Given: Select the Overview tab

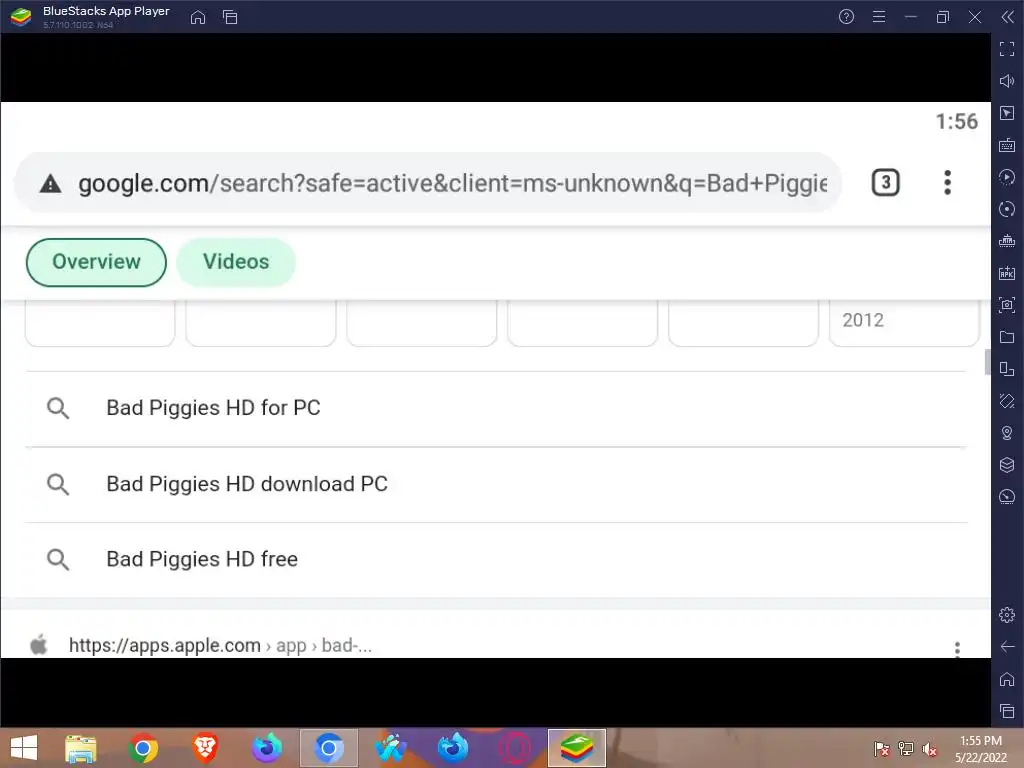Looking at the screenshot, I should click(96, 262).
